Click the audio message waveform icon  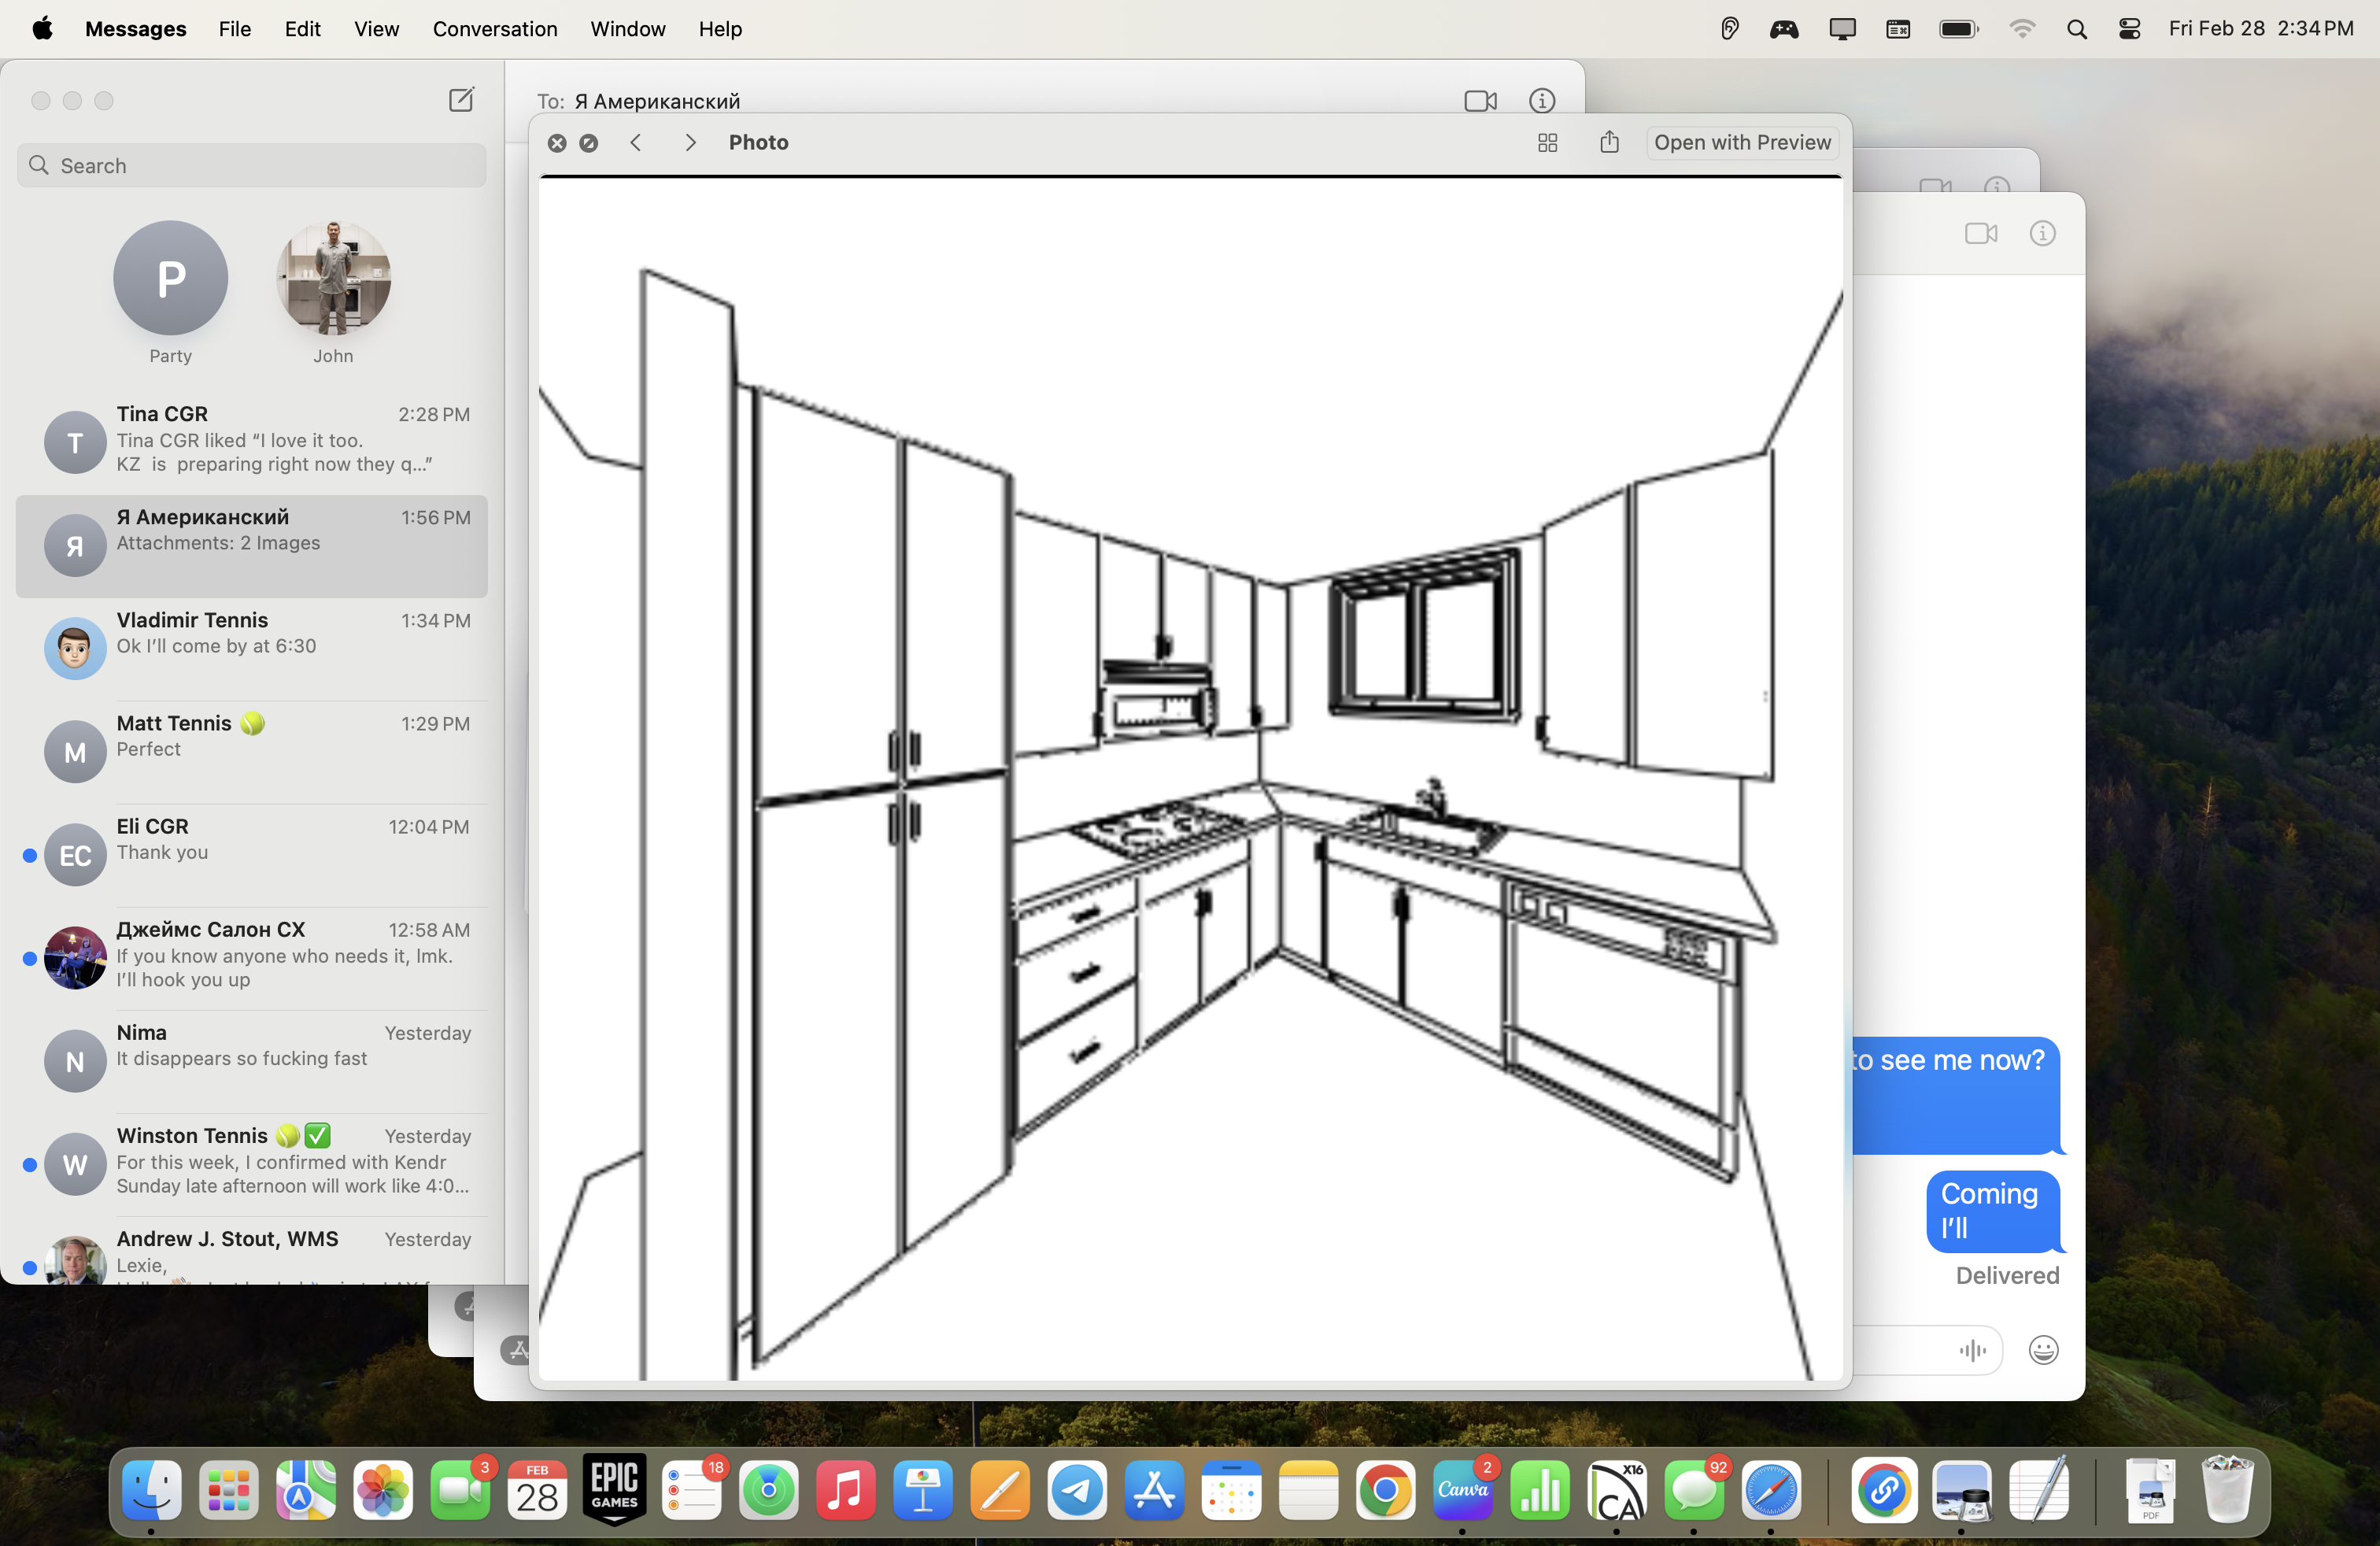[1972, 1351]
